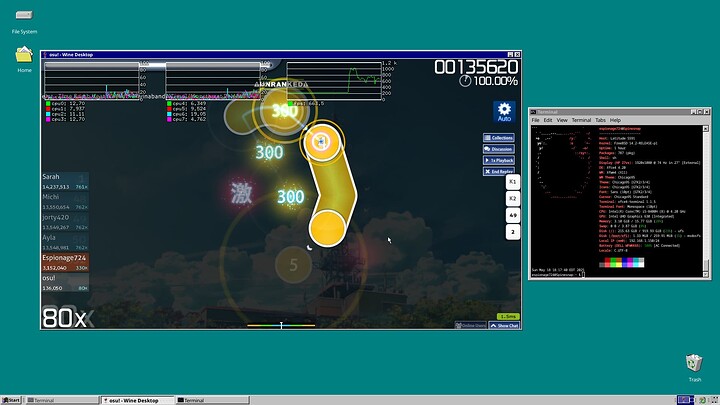The image size is (720, 405).
Task: Click the Terminal scrollbar down arrow
Action: point(706,275)
